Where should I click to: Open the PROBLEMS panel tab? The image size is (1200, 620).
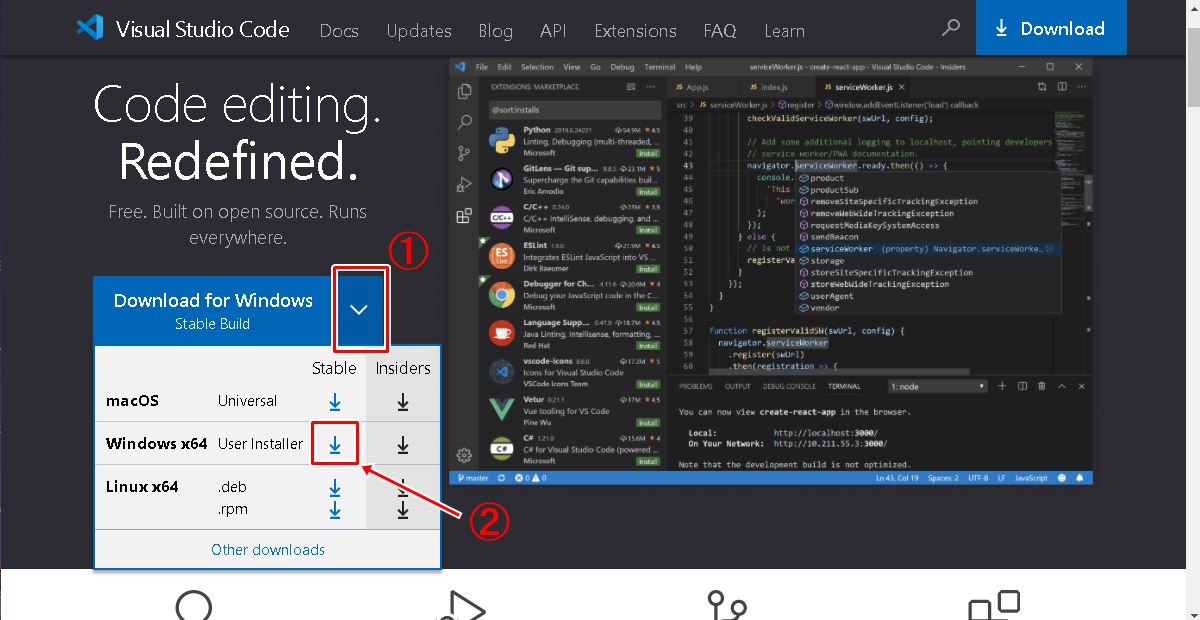695,386
